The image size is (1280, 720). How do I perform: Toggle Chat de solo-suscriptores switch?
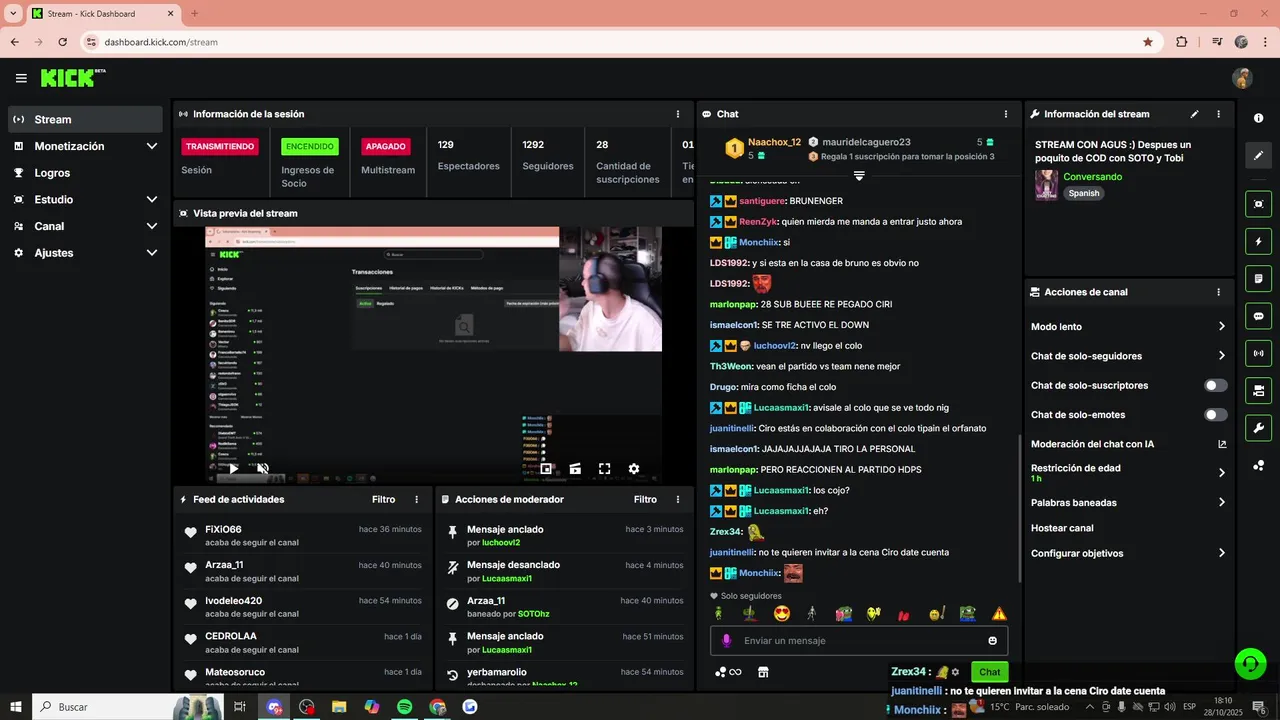tap(1216, 385)
